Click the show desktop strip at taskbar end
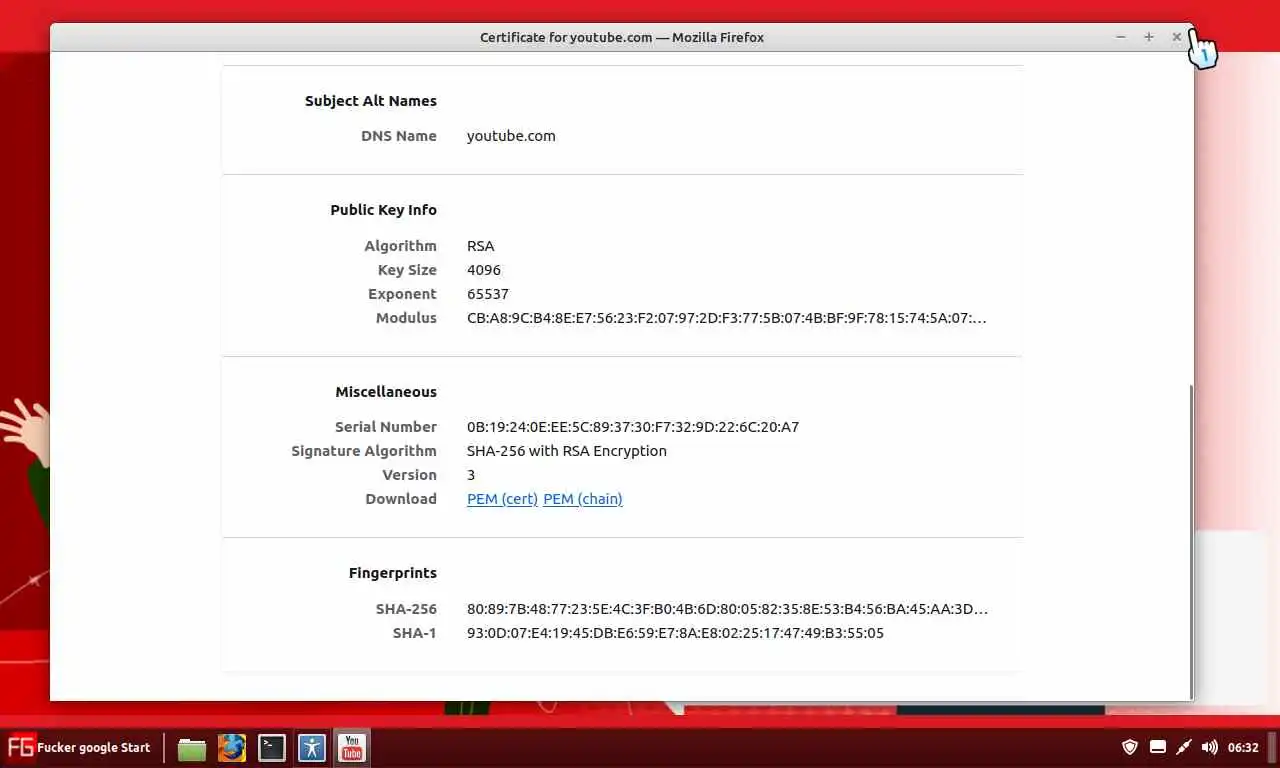The width and height of the screenshot is (1280, 768). pyautogui.click(x=1273, y=747)
